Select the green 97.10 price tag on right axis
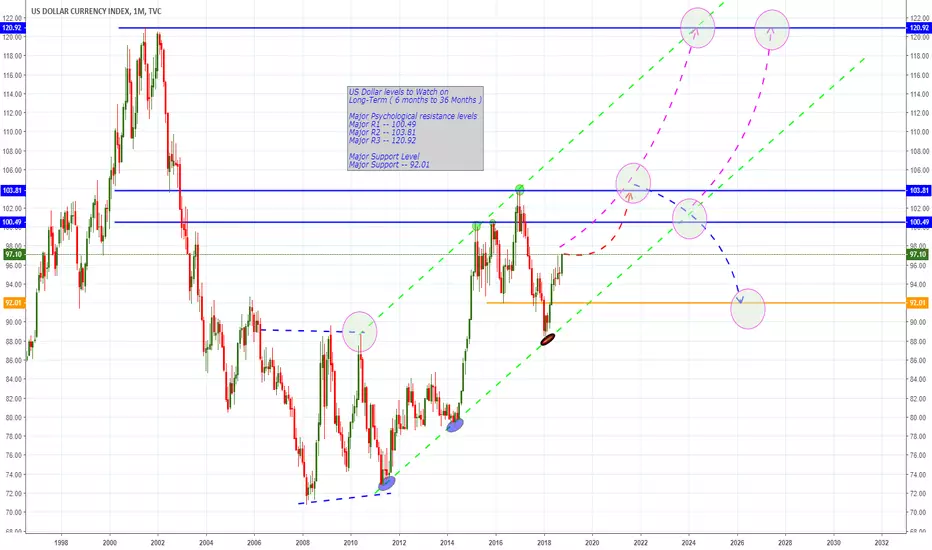 click(918, 254)
